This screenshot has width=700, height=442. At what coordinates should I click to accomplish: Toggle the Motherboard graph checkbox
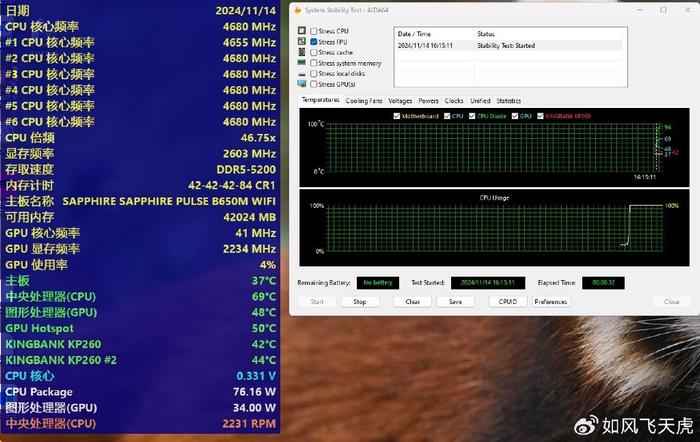pyautogui.click(x=396, y=116)
